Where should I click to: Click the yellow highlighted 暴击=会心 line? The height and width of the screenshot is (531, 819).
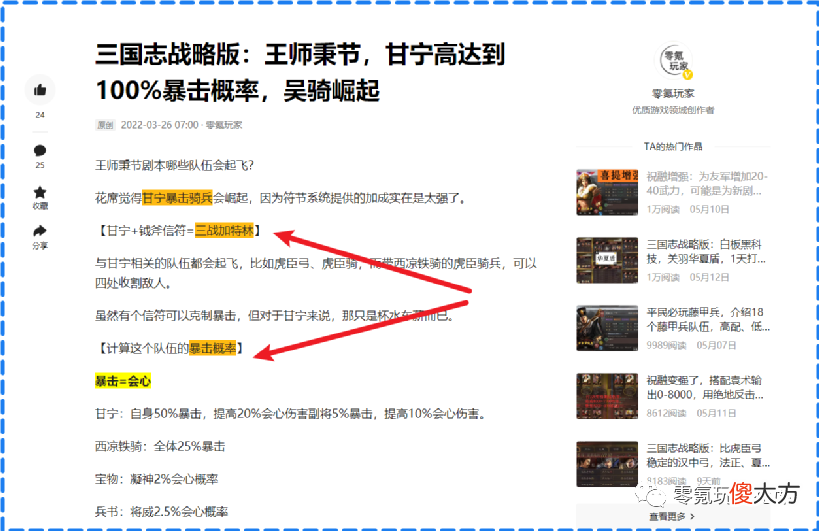point(123,381)
